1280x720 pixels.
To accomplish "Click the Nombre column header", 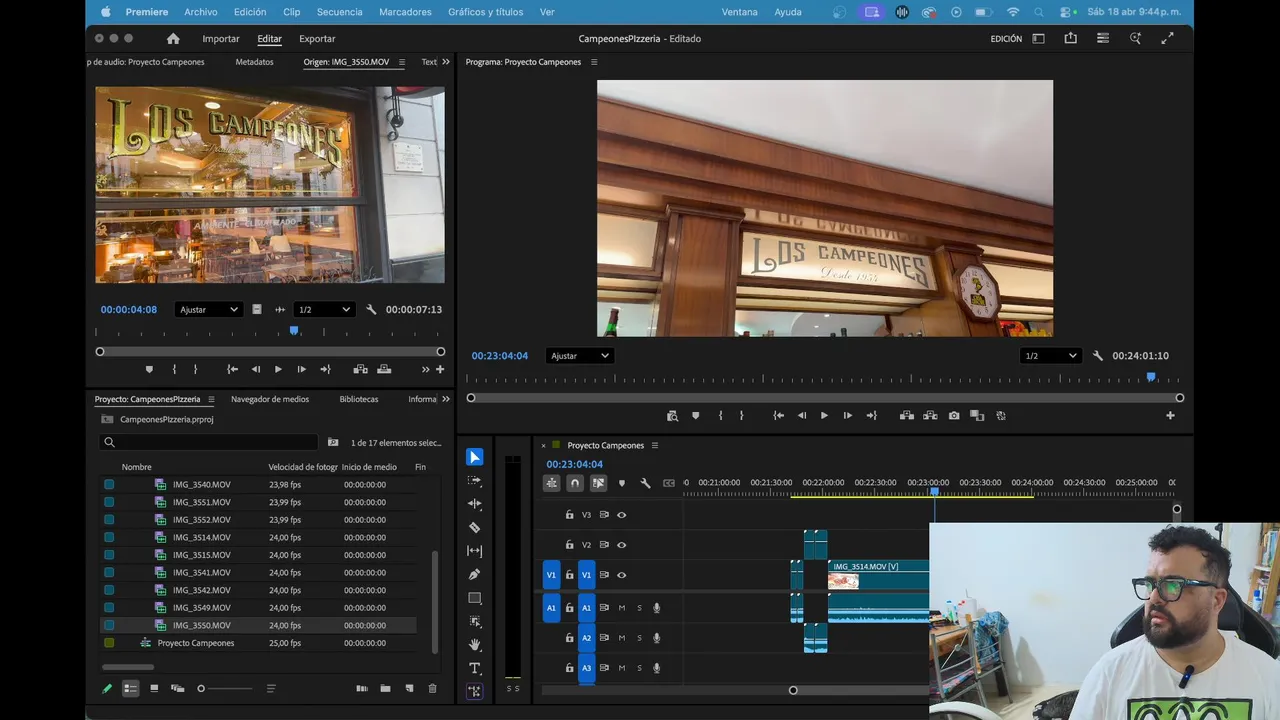I will [137, 467].
